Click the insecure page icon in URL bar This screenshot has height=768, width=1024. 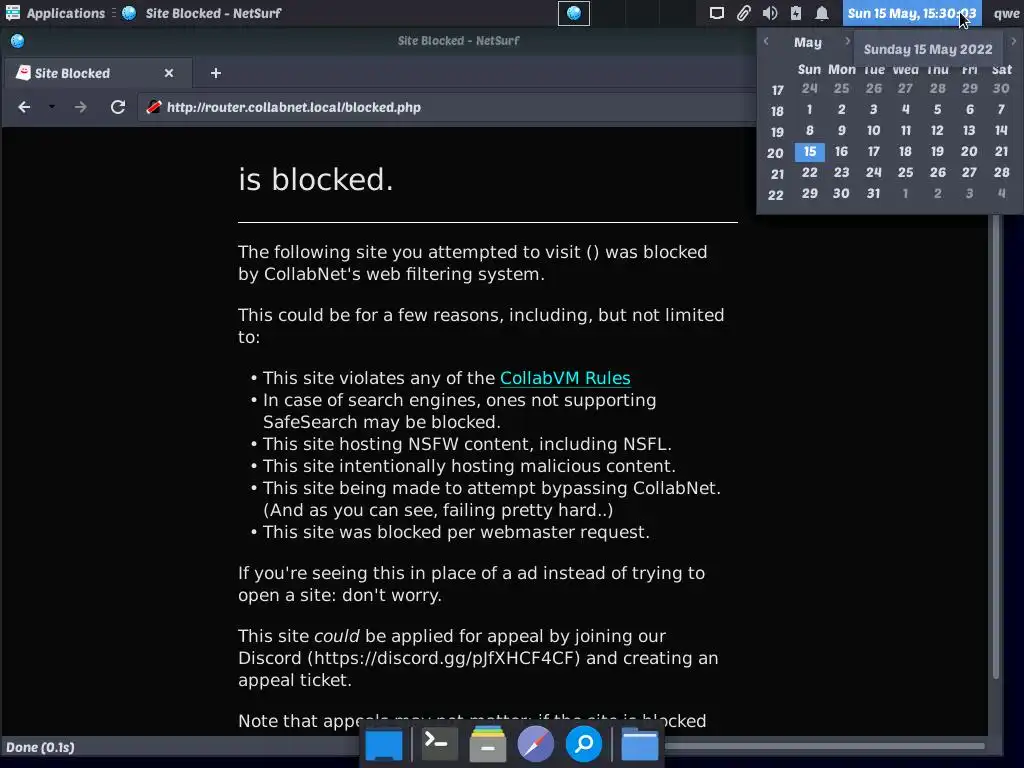153,107
